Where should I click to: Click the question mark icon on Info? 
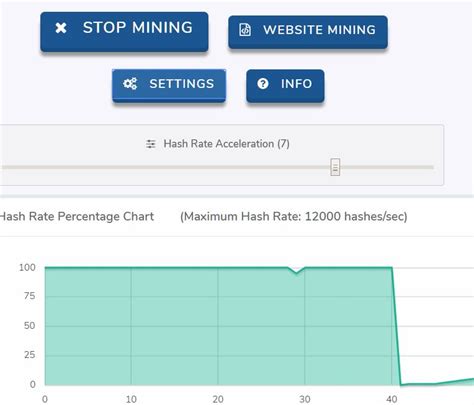(263, 84)
